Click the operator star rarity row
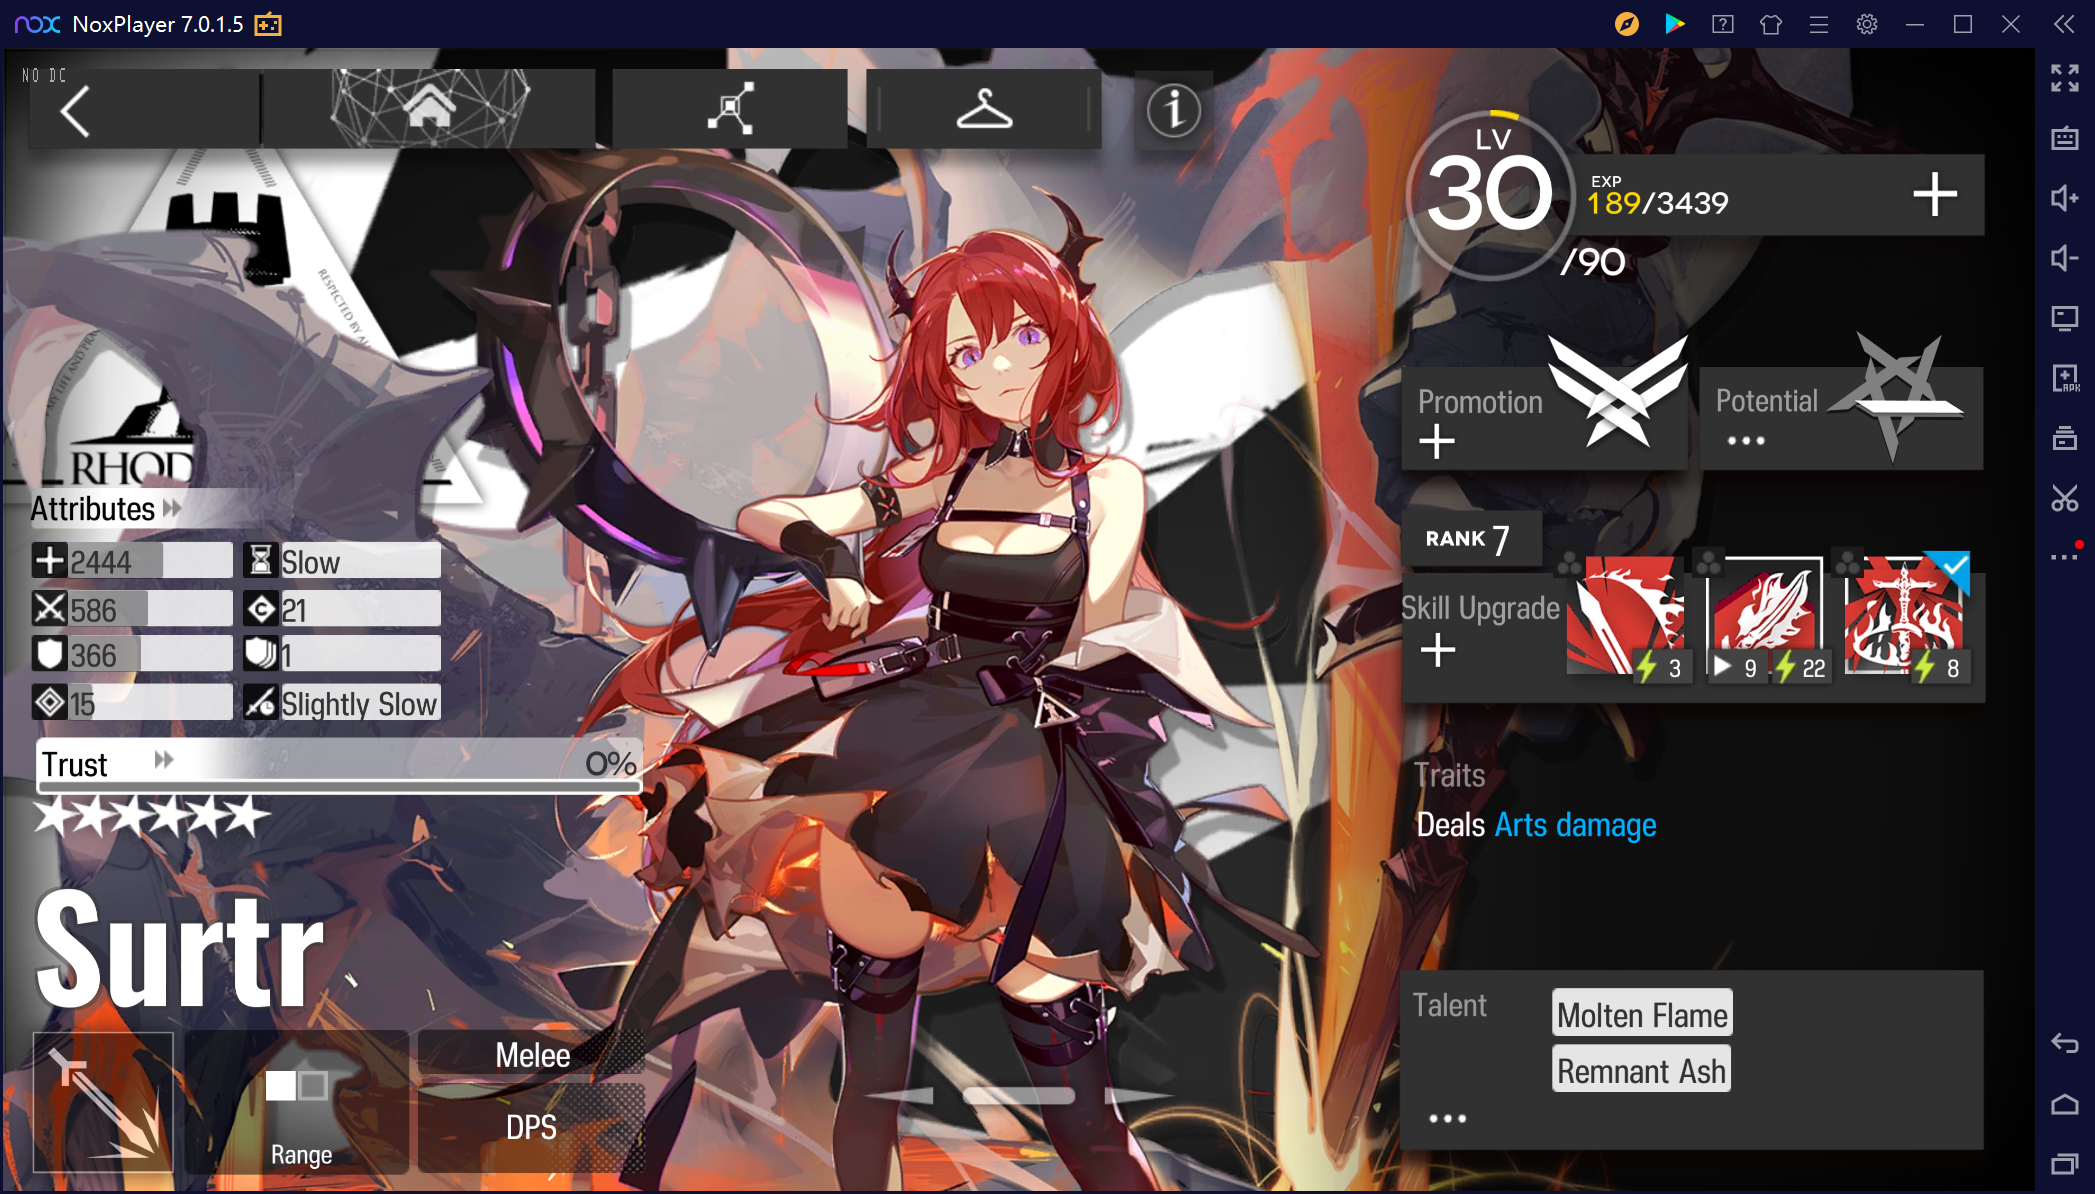This screenshot has width=2095, height=1194. [x=152, y=816]
